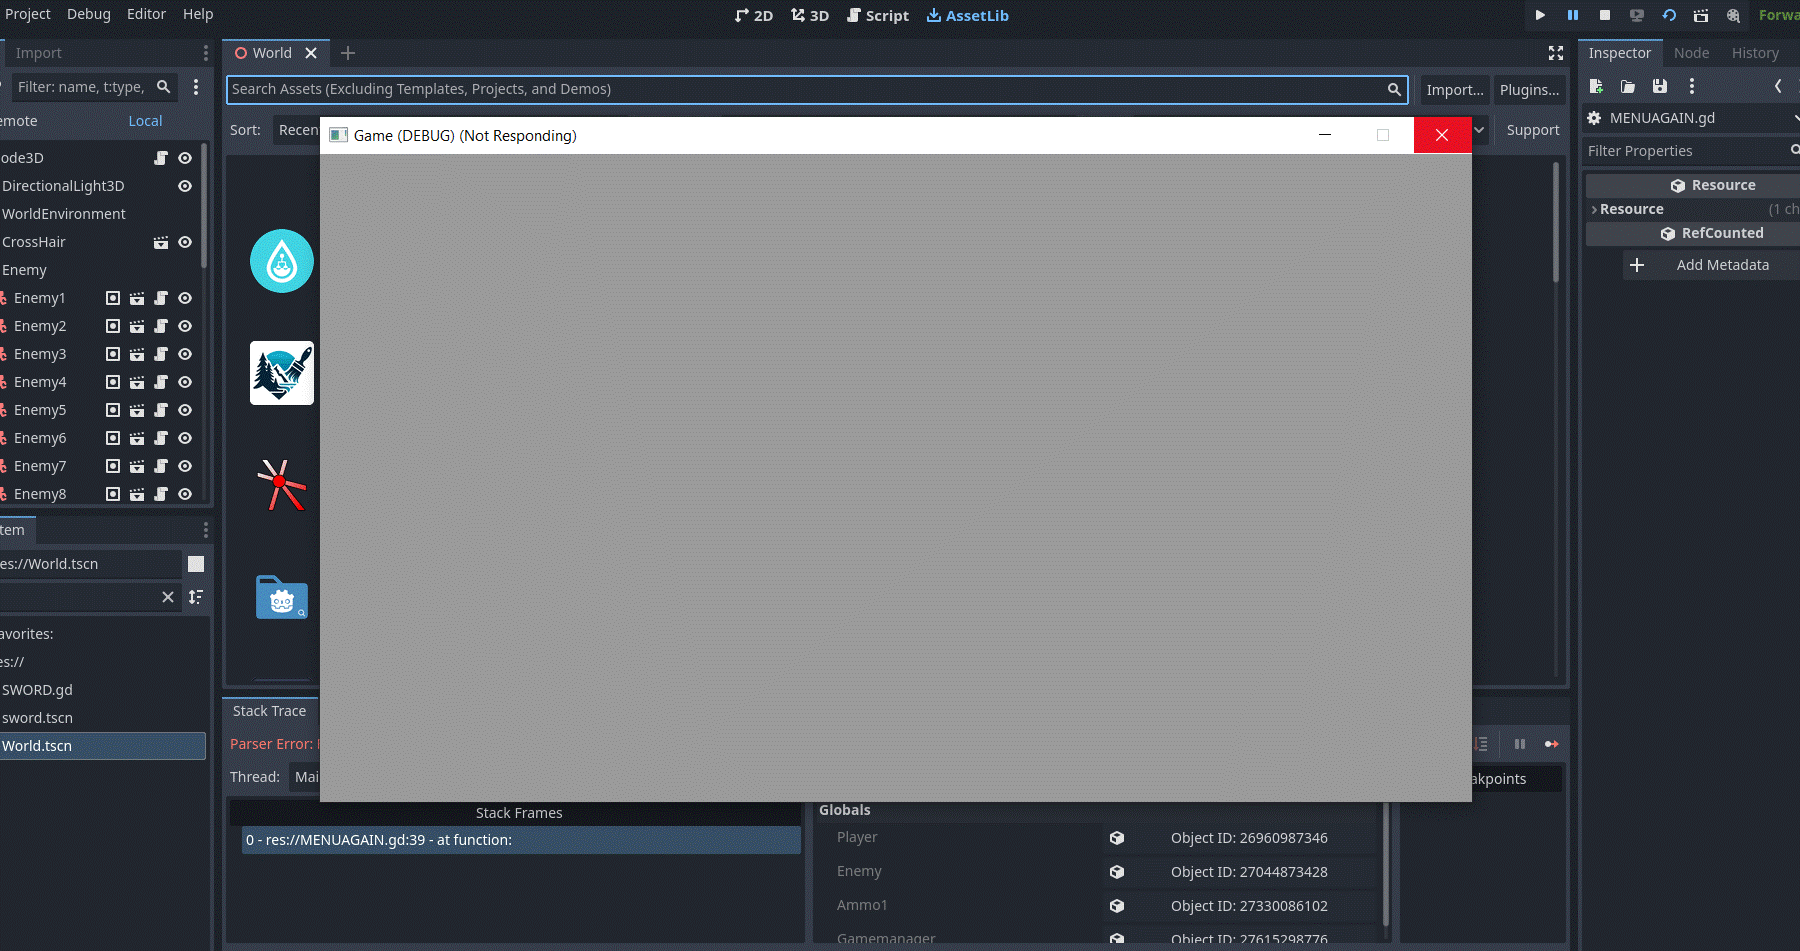This screenshot has width=1800, height=951.
Task: Open the Debug menu
Action: pyautogui.click(x=89, y=14)
